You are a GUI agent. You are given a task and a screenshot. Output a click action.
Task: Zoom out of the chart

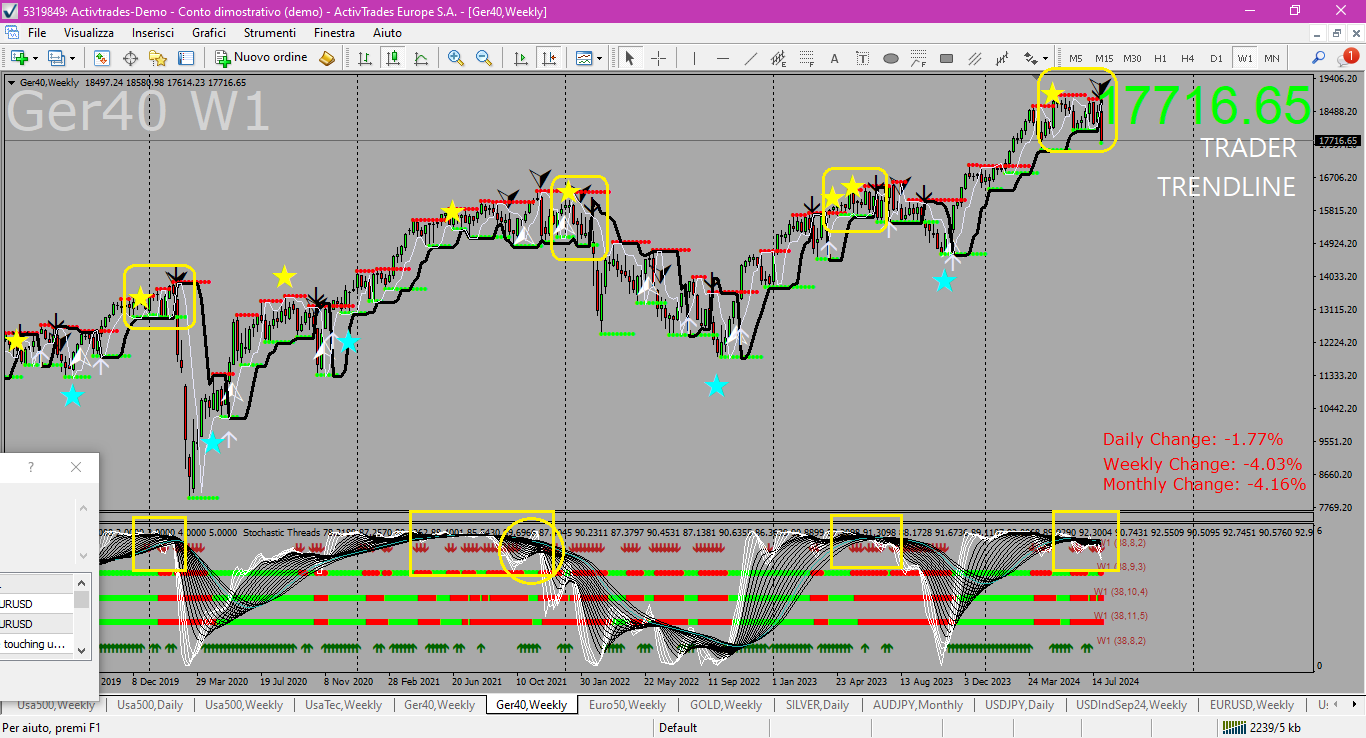[x=484, y=58]
